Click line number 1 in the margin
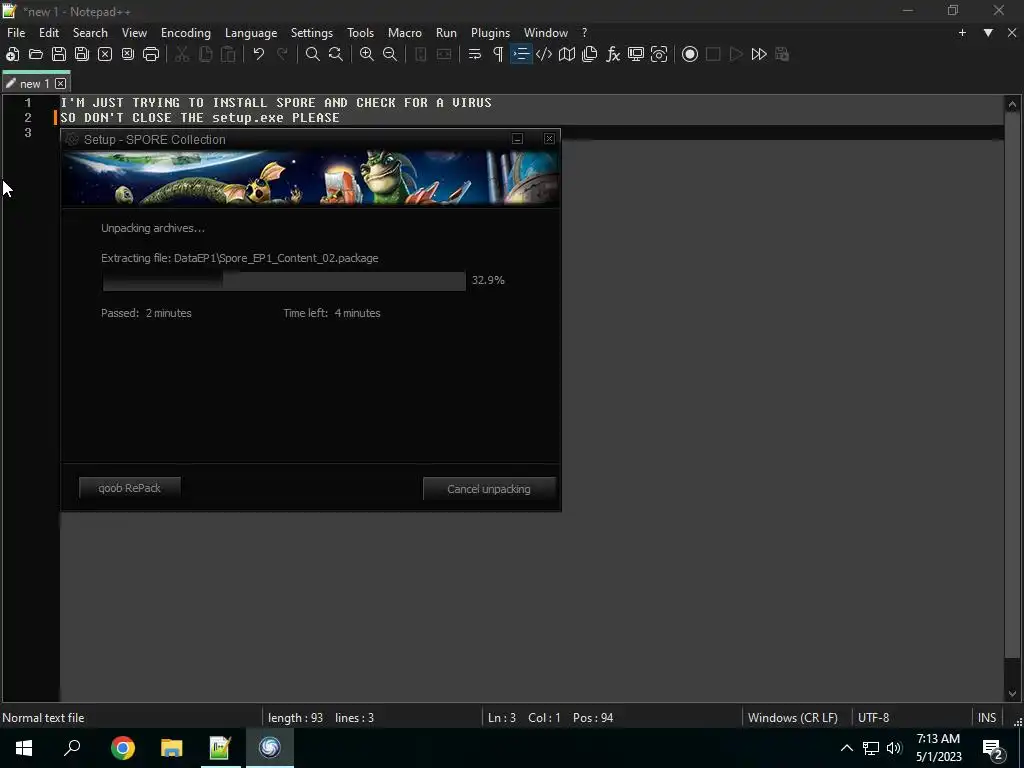The image size is (1024, 768). [28, 103]
